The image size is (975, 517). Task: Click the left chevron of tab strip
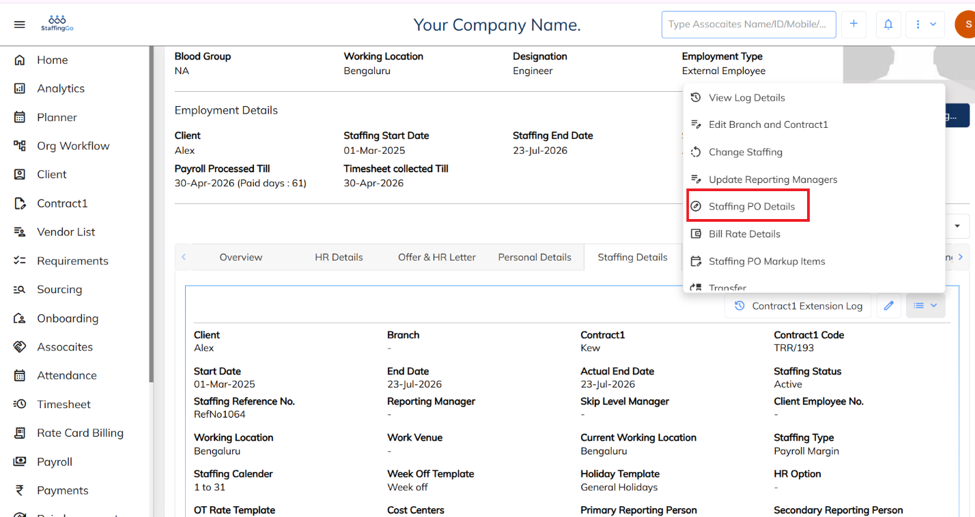tap(183, 257)
